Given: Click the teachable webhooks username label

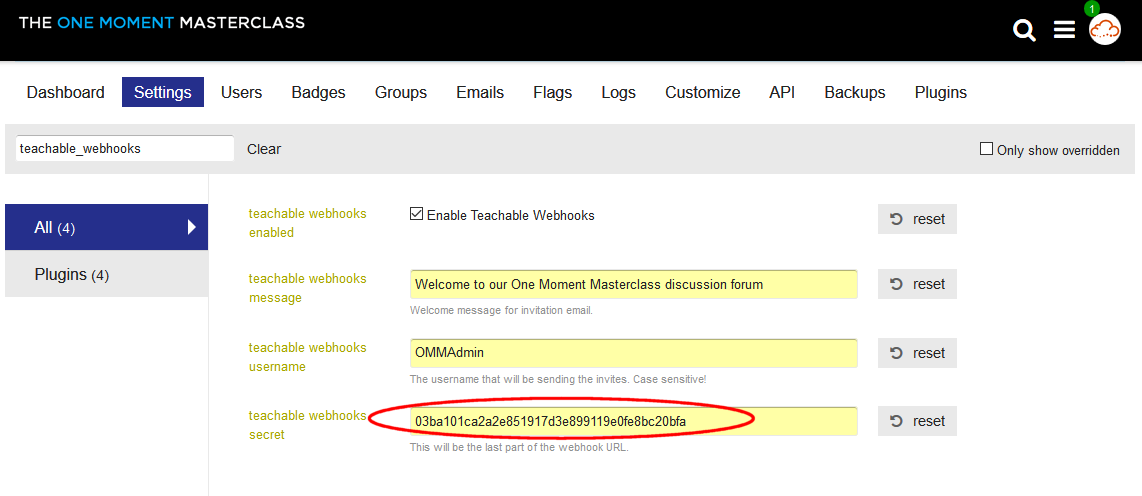Looking at the screenshot, I should (x=307, y=357).
